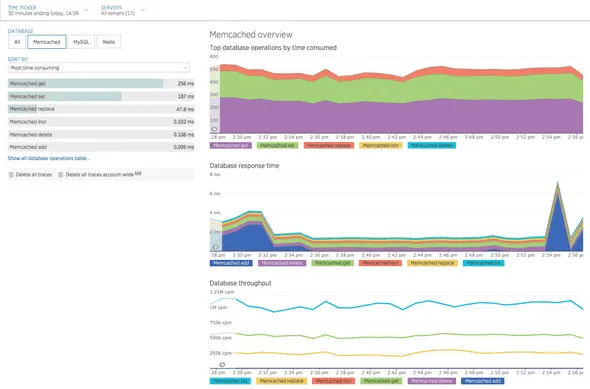Open the Memcached get operation row
This screenshot has height=389, width=590.
101,84
